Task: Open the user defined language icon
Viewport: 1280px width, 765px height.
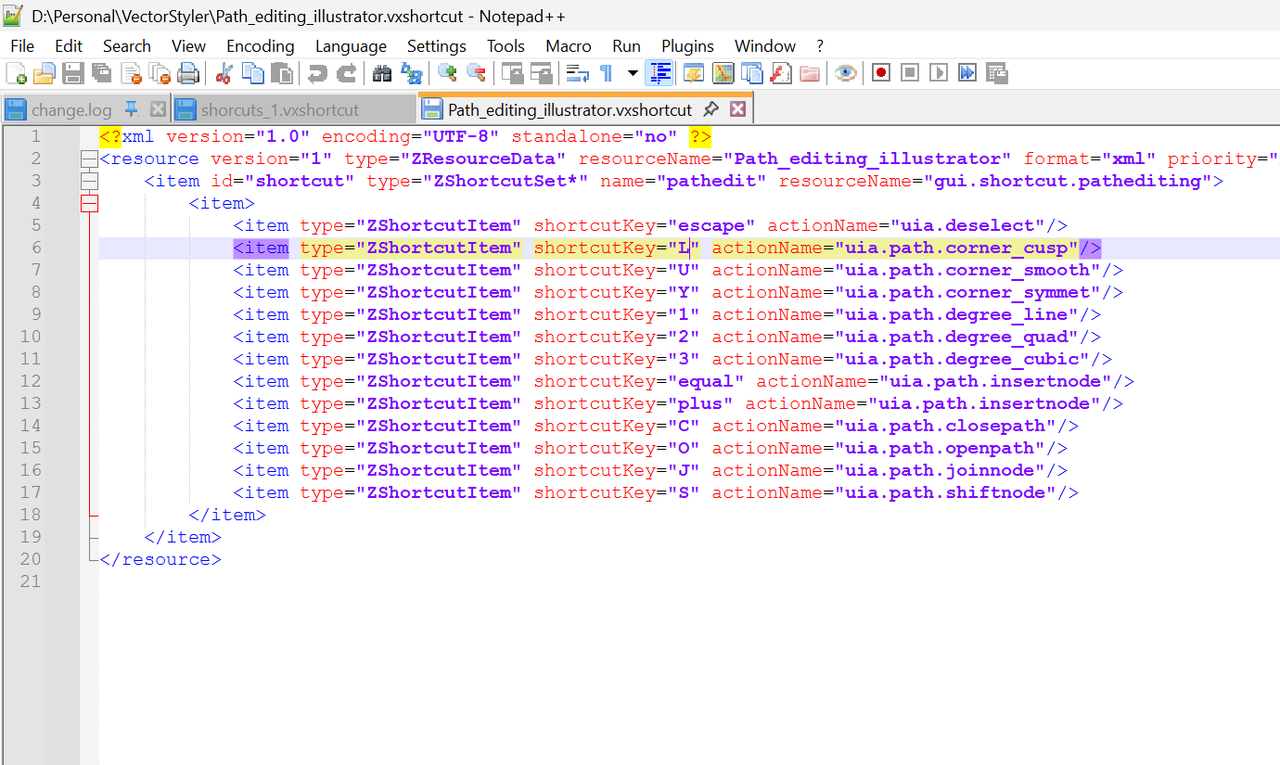Action: pos(693,73)
